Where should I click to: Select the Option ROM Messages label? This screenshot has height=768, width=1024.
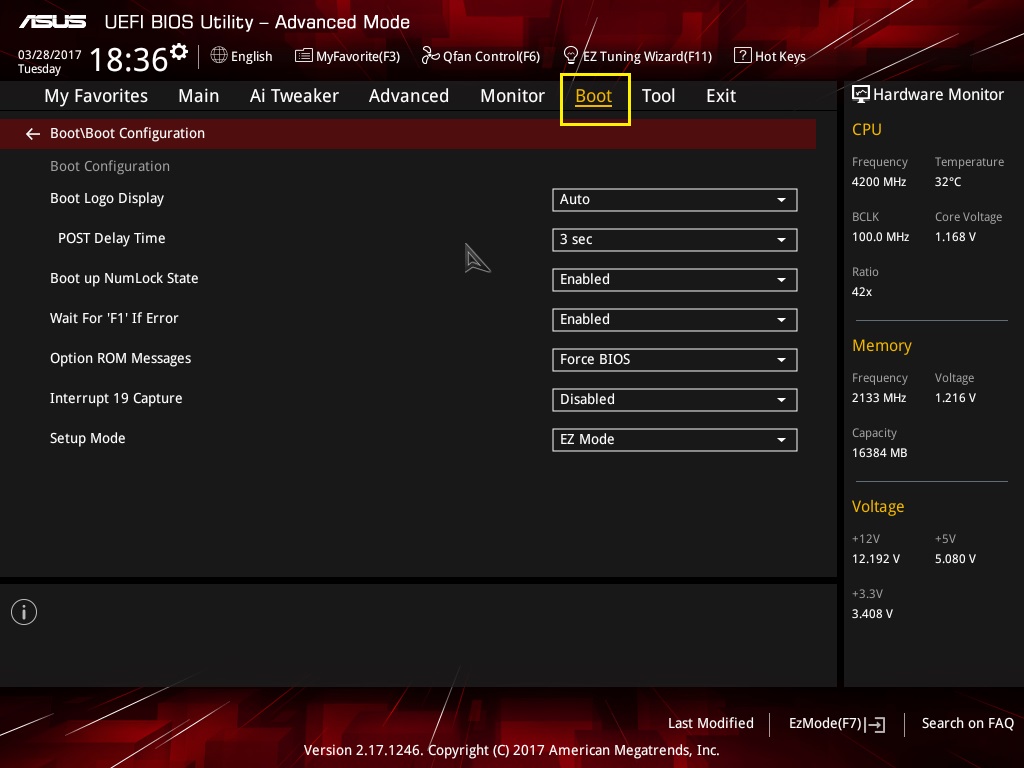[121, 358]
